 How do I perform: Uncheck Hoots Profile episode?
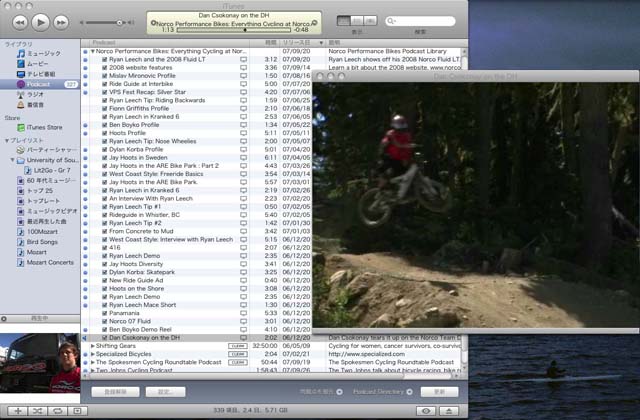(105, 133)
